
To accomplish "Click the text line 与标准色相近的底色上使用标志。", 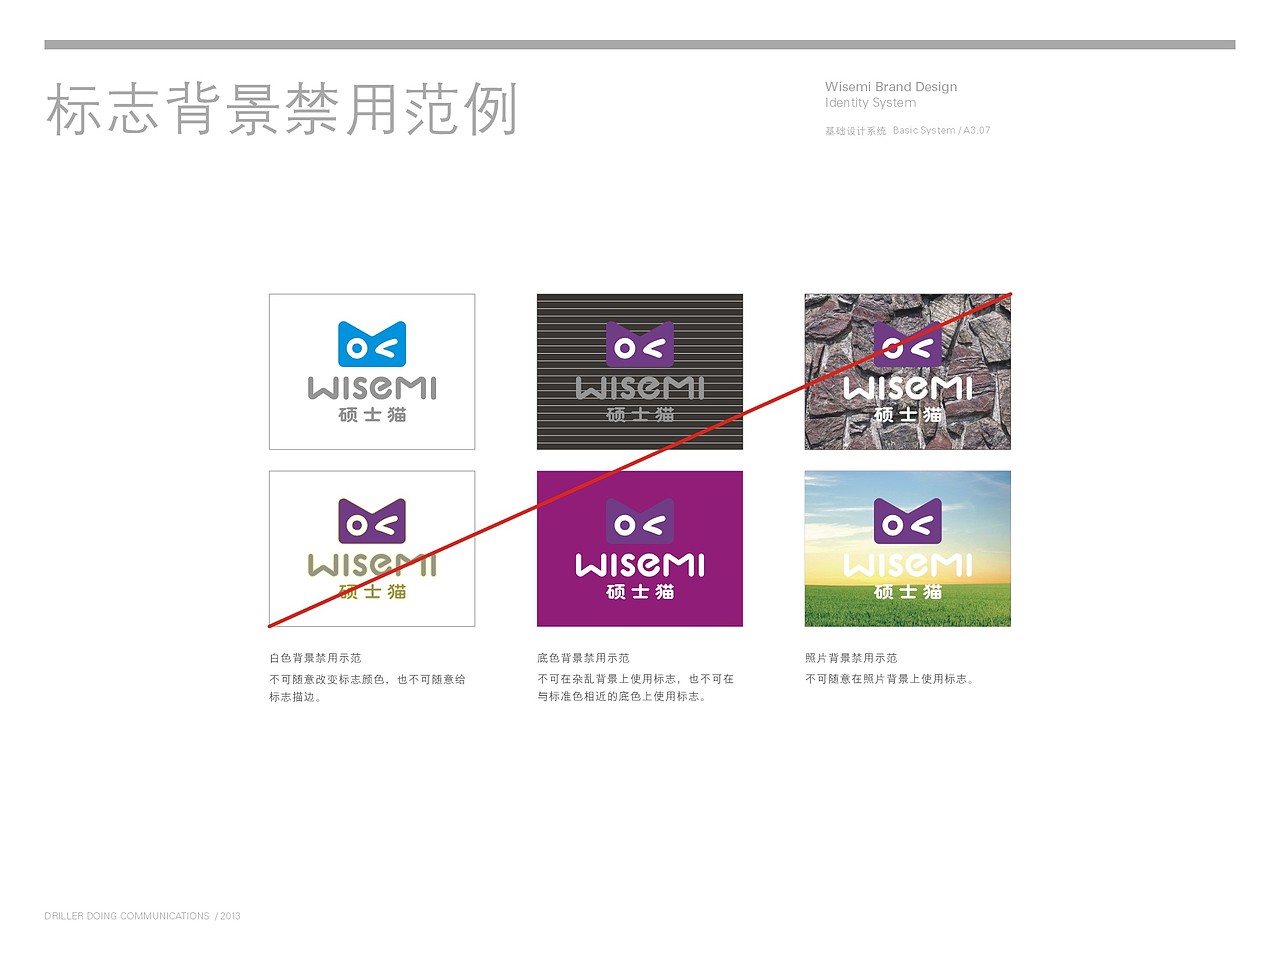I will pyautogui.click(x=622, y=697).
